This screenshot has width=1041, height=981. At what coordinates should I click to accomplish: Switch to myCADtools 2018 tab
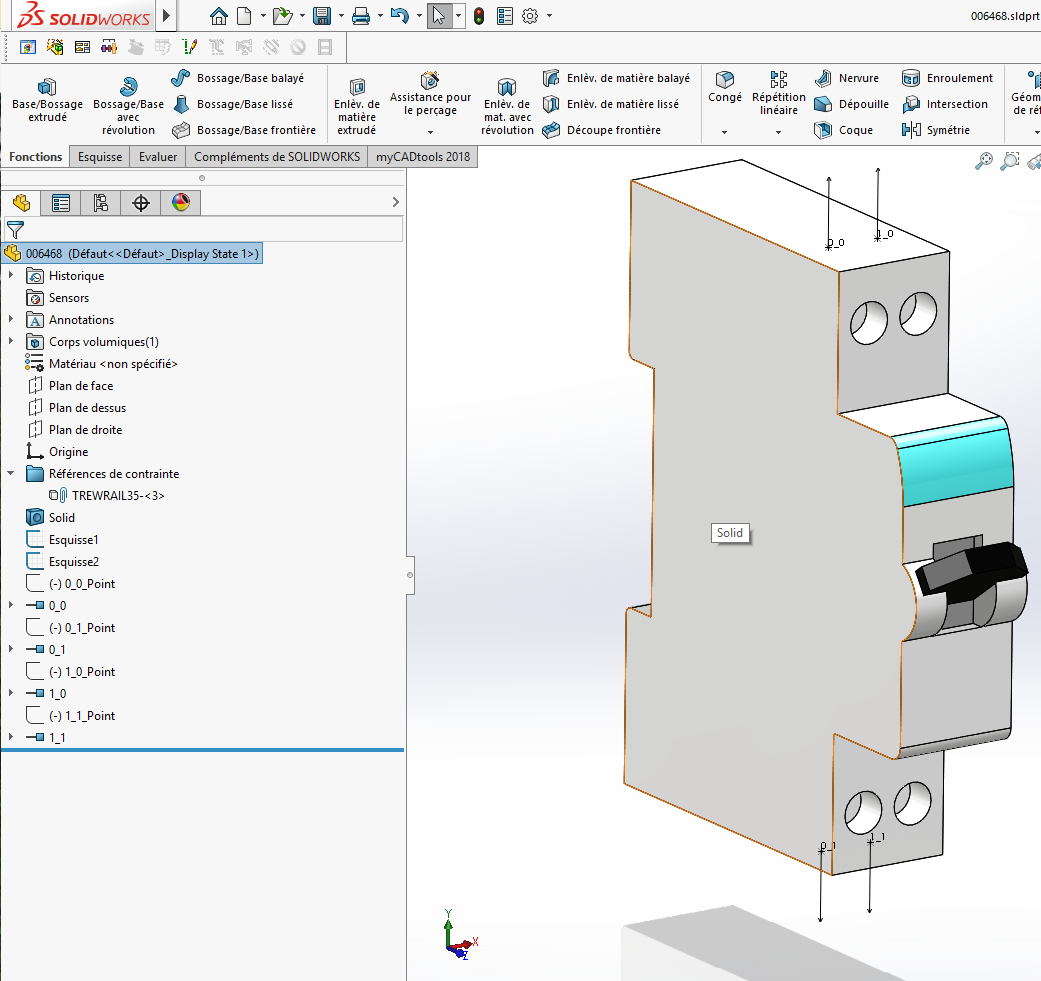(423, 157)
